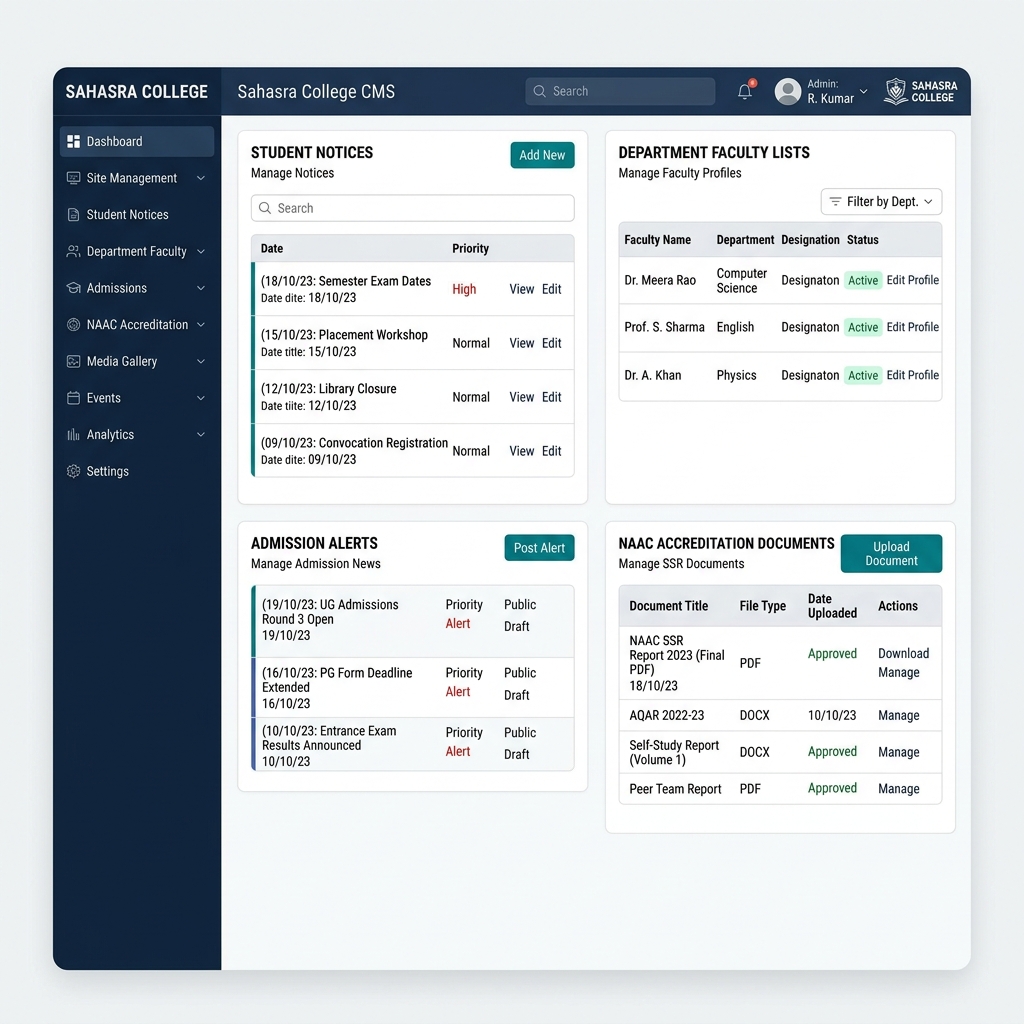Screen dimensions: 1024x1024
Task: Click the search magnifier in the top bar
Action: tap(540, 91)
